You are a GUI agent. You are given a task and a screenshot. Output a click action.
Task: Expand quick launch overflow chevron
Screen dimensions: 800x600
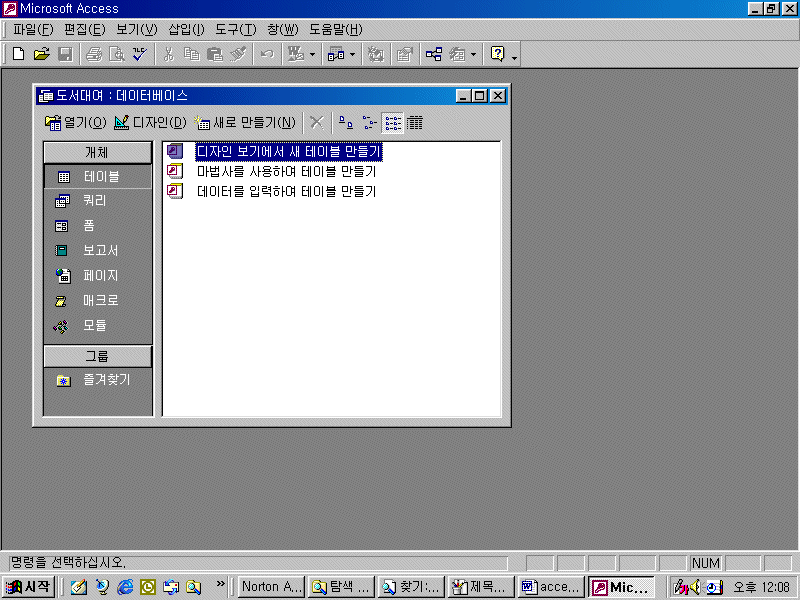click(x=220, y=583)
